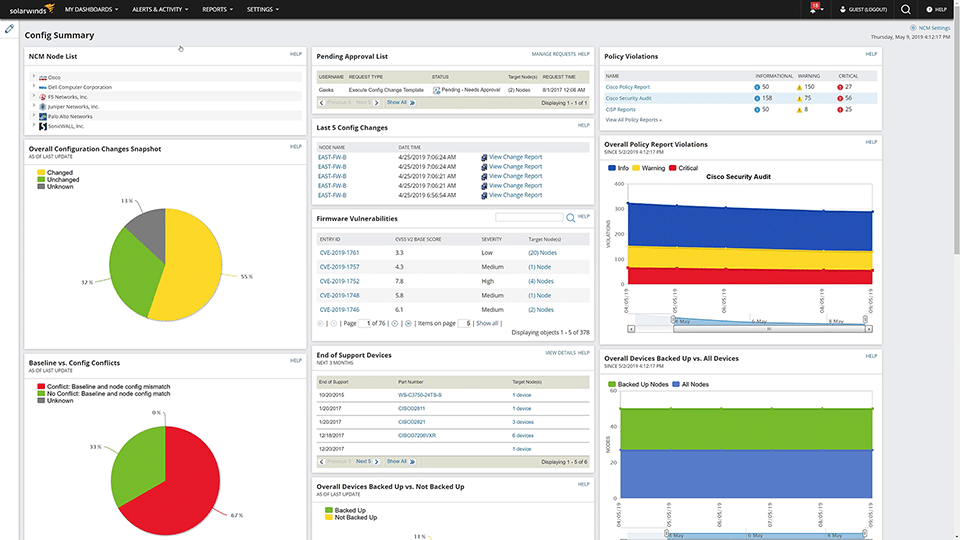Open the CVE-2019-1752 vulnerability link
The image size is (960, 540).
[339, 281]
